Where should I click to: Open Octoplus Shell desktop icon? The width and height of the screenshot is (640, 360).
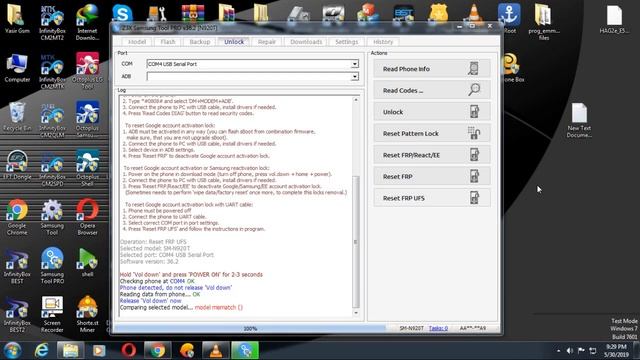[x=87, y=169]
